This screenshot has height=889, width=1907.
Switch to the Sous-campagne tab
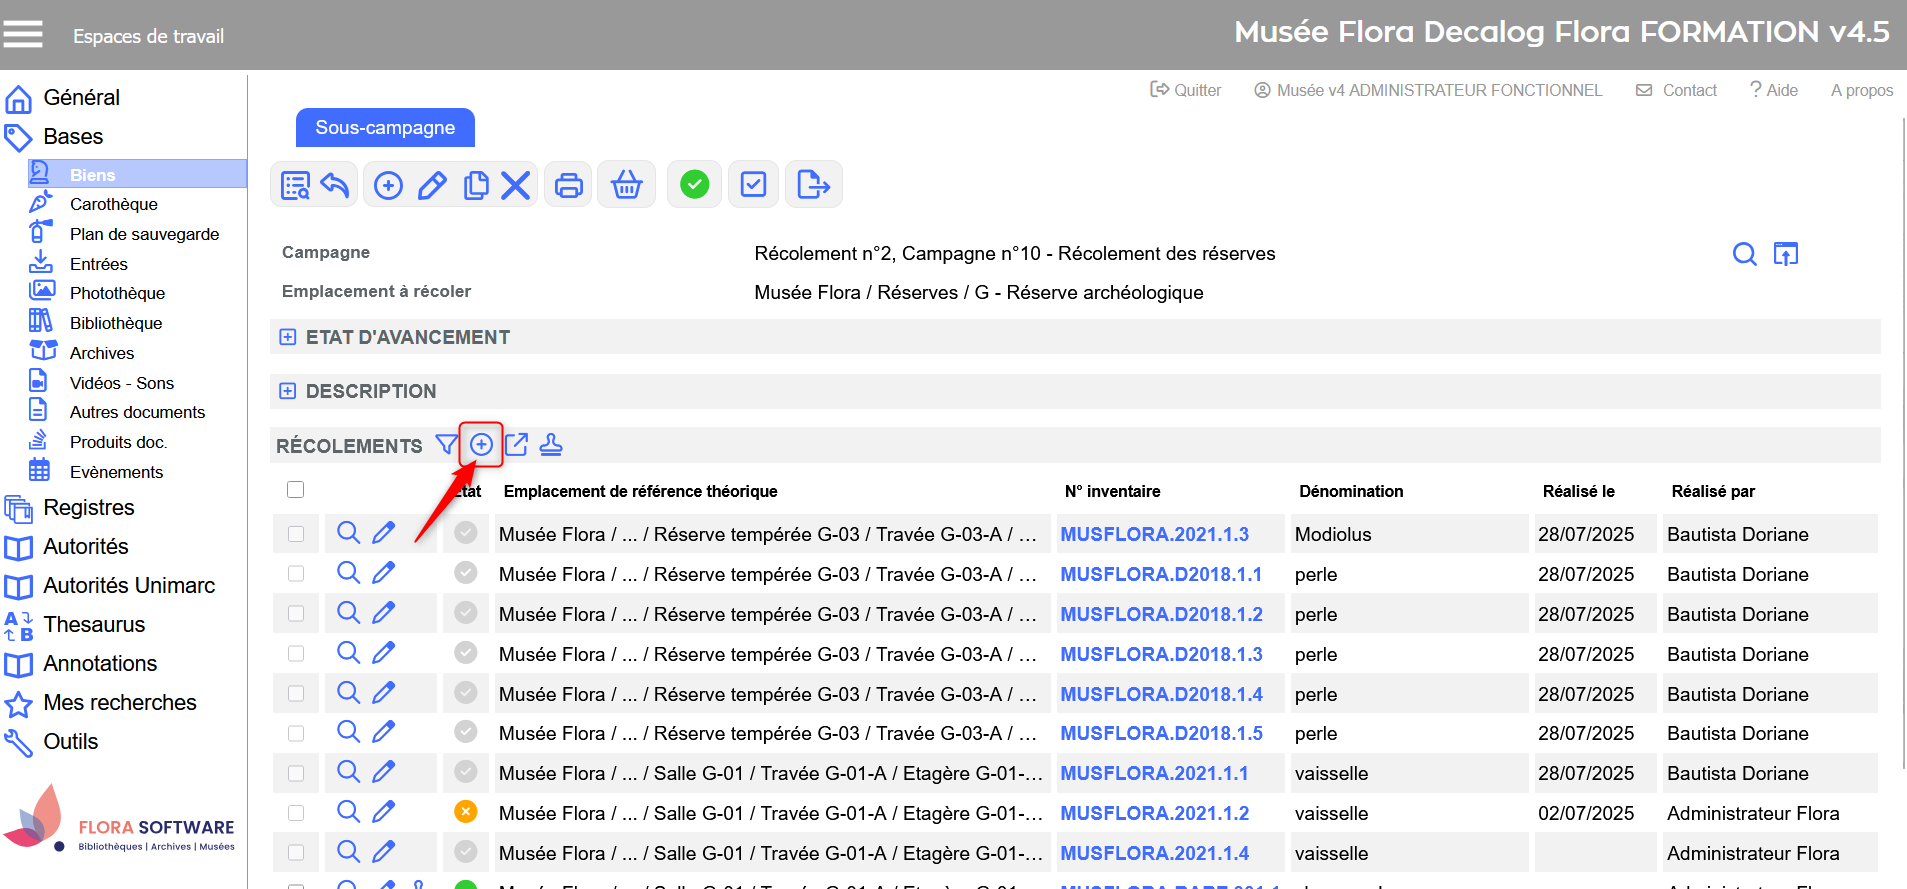pyautogui.click(x=385, y=128)
